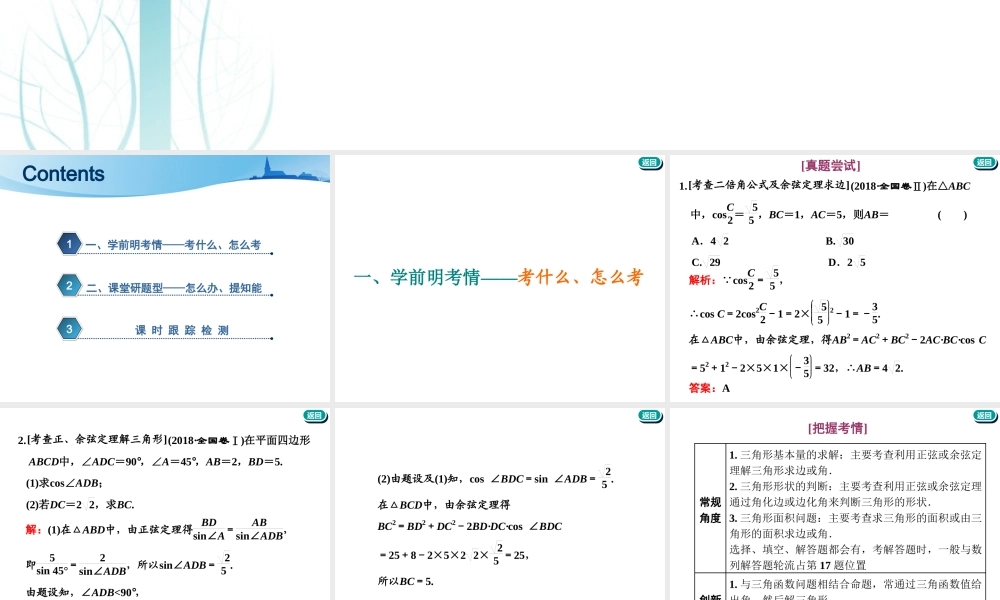Click the Contents title text

pyautogui.click(x=63, y=174)
